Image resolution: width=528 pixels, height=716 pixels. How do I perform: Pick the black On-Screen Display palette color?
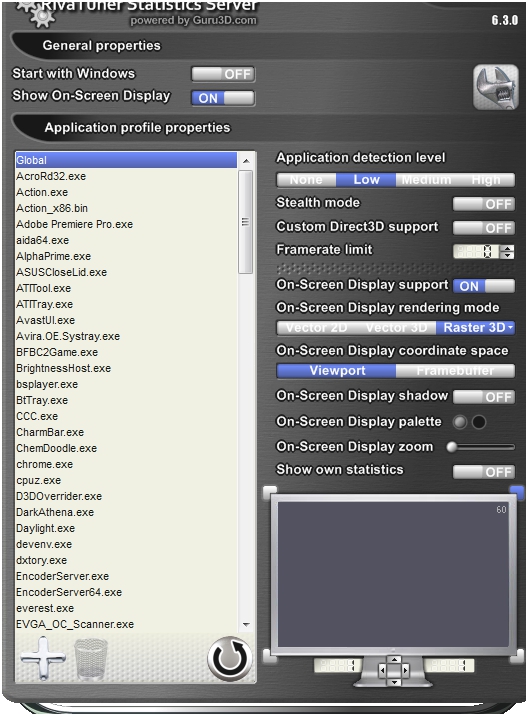pos(479,422)
